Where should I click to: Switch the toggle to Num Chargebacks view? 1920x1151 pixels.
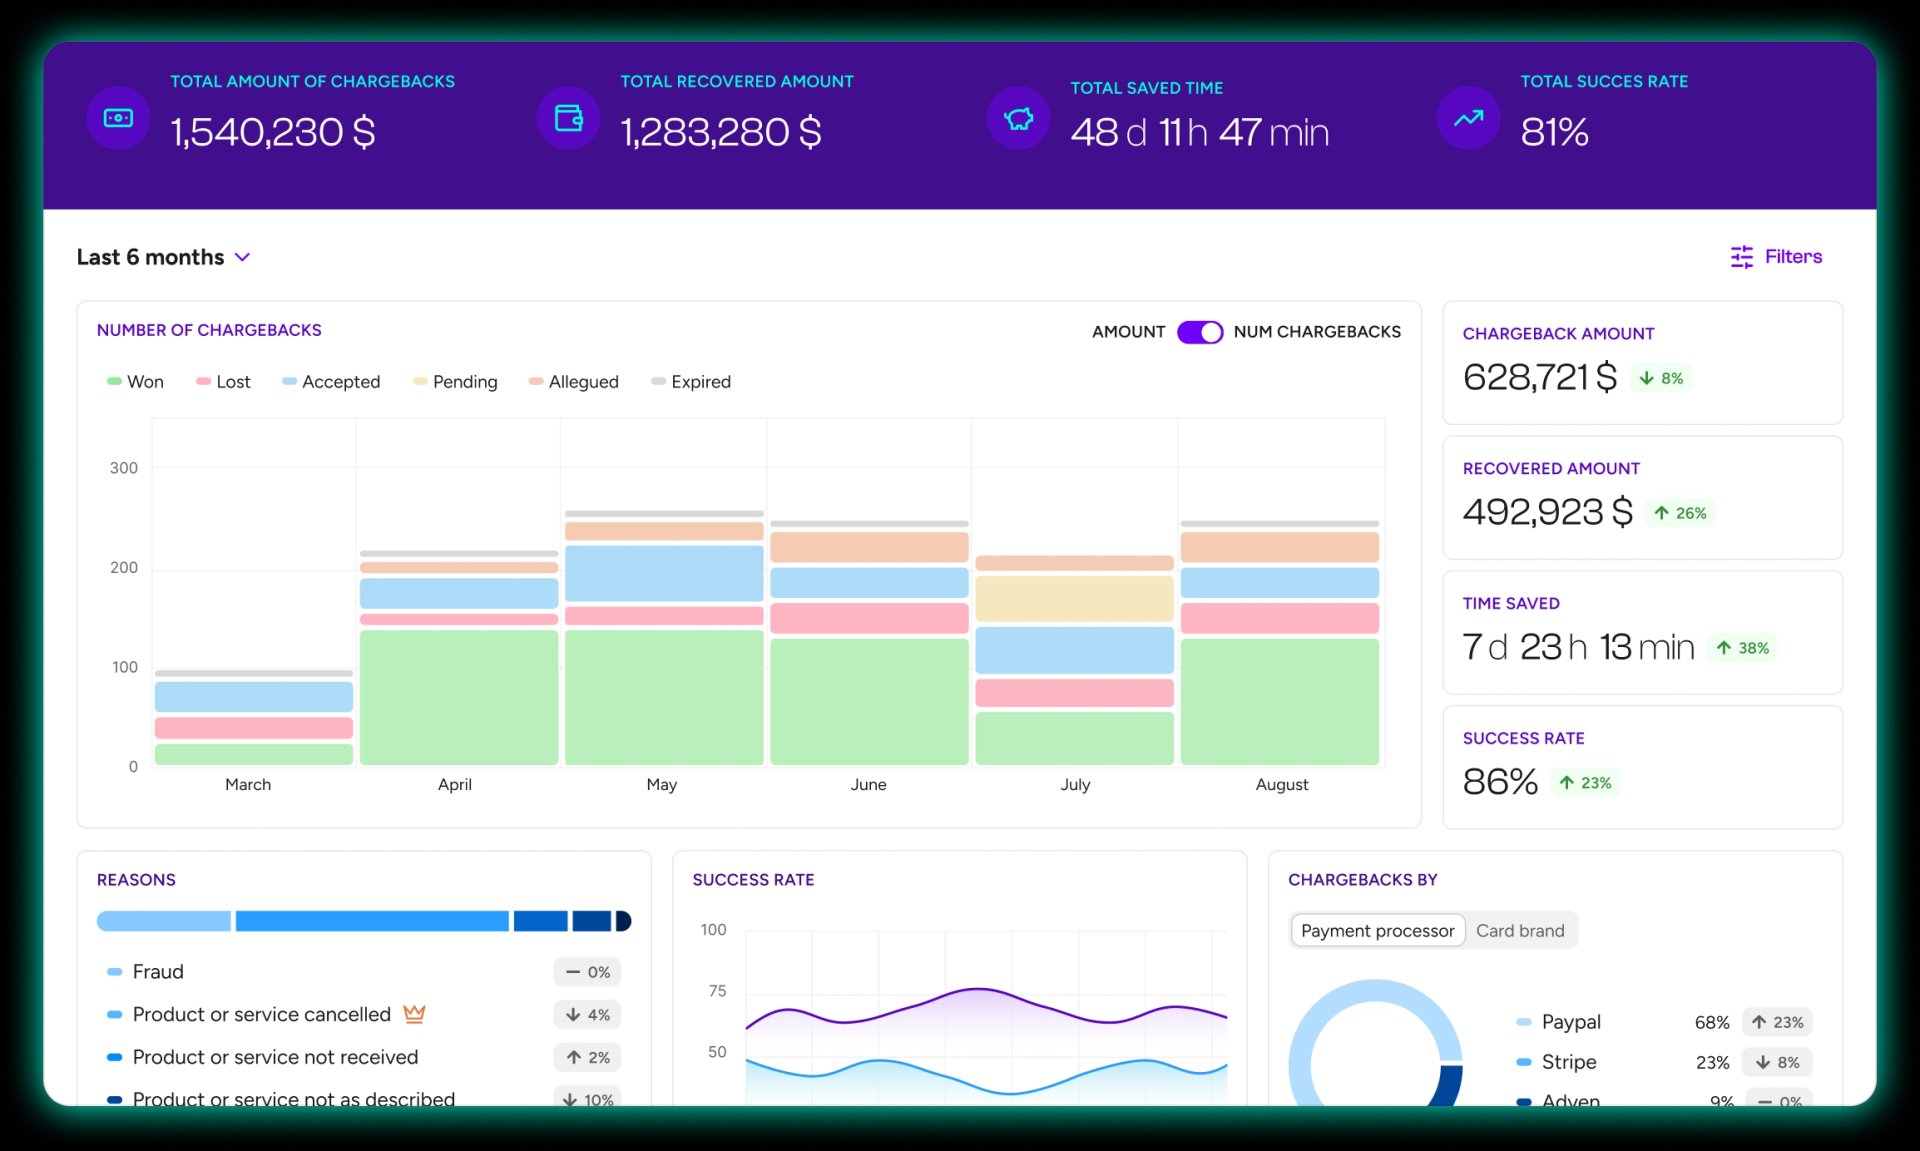1200,332
